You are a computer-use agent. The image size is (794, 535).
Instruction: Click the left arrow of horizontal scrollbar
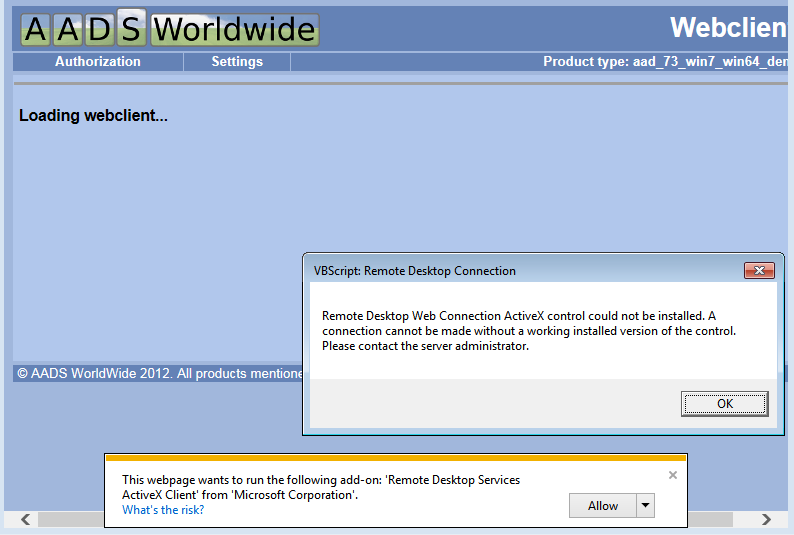(x=26, y=520)
